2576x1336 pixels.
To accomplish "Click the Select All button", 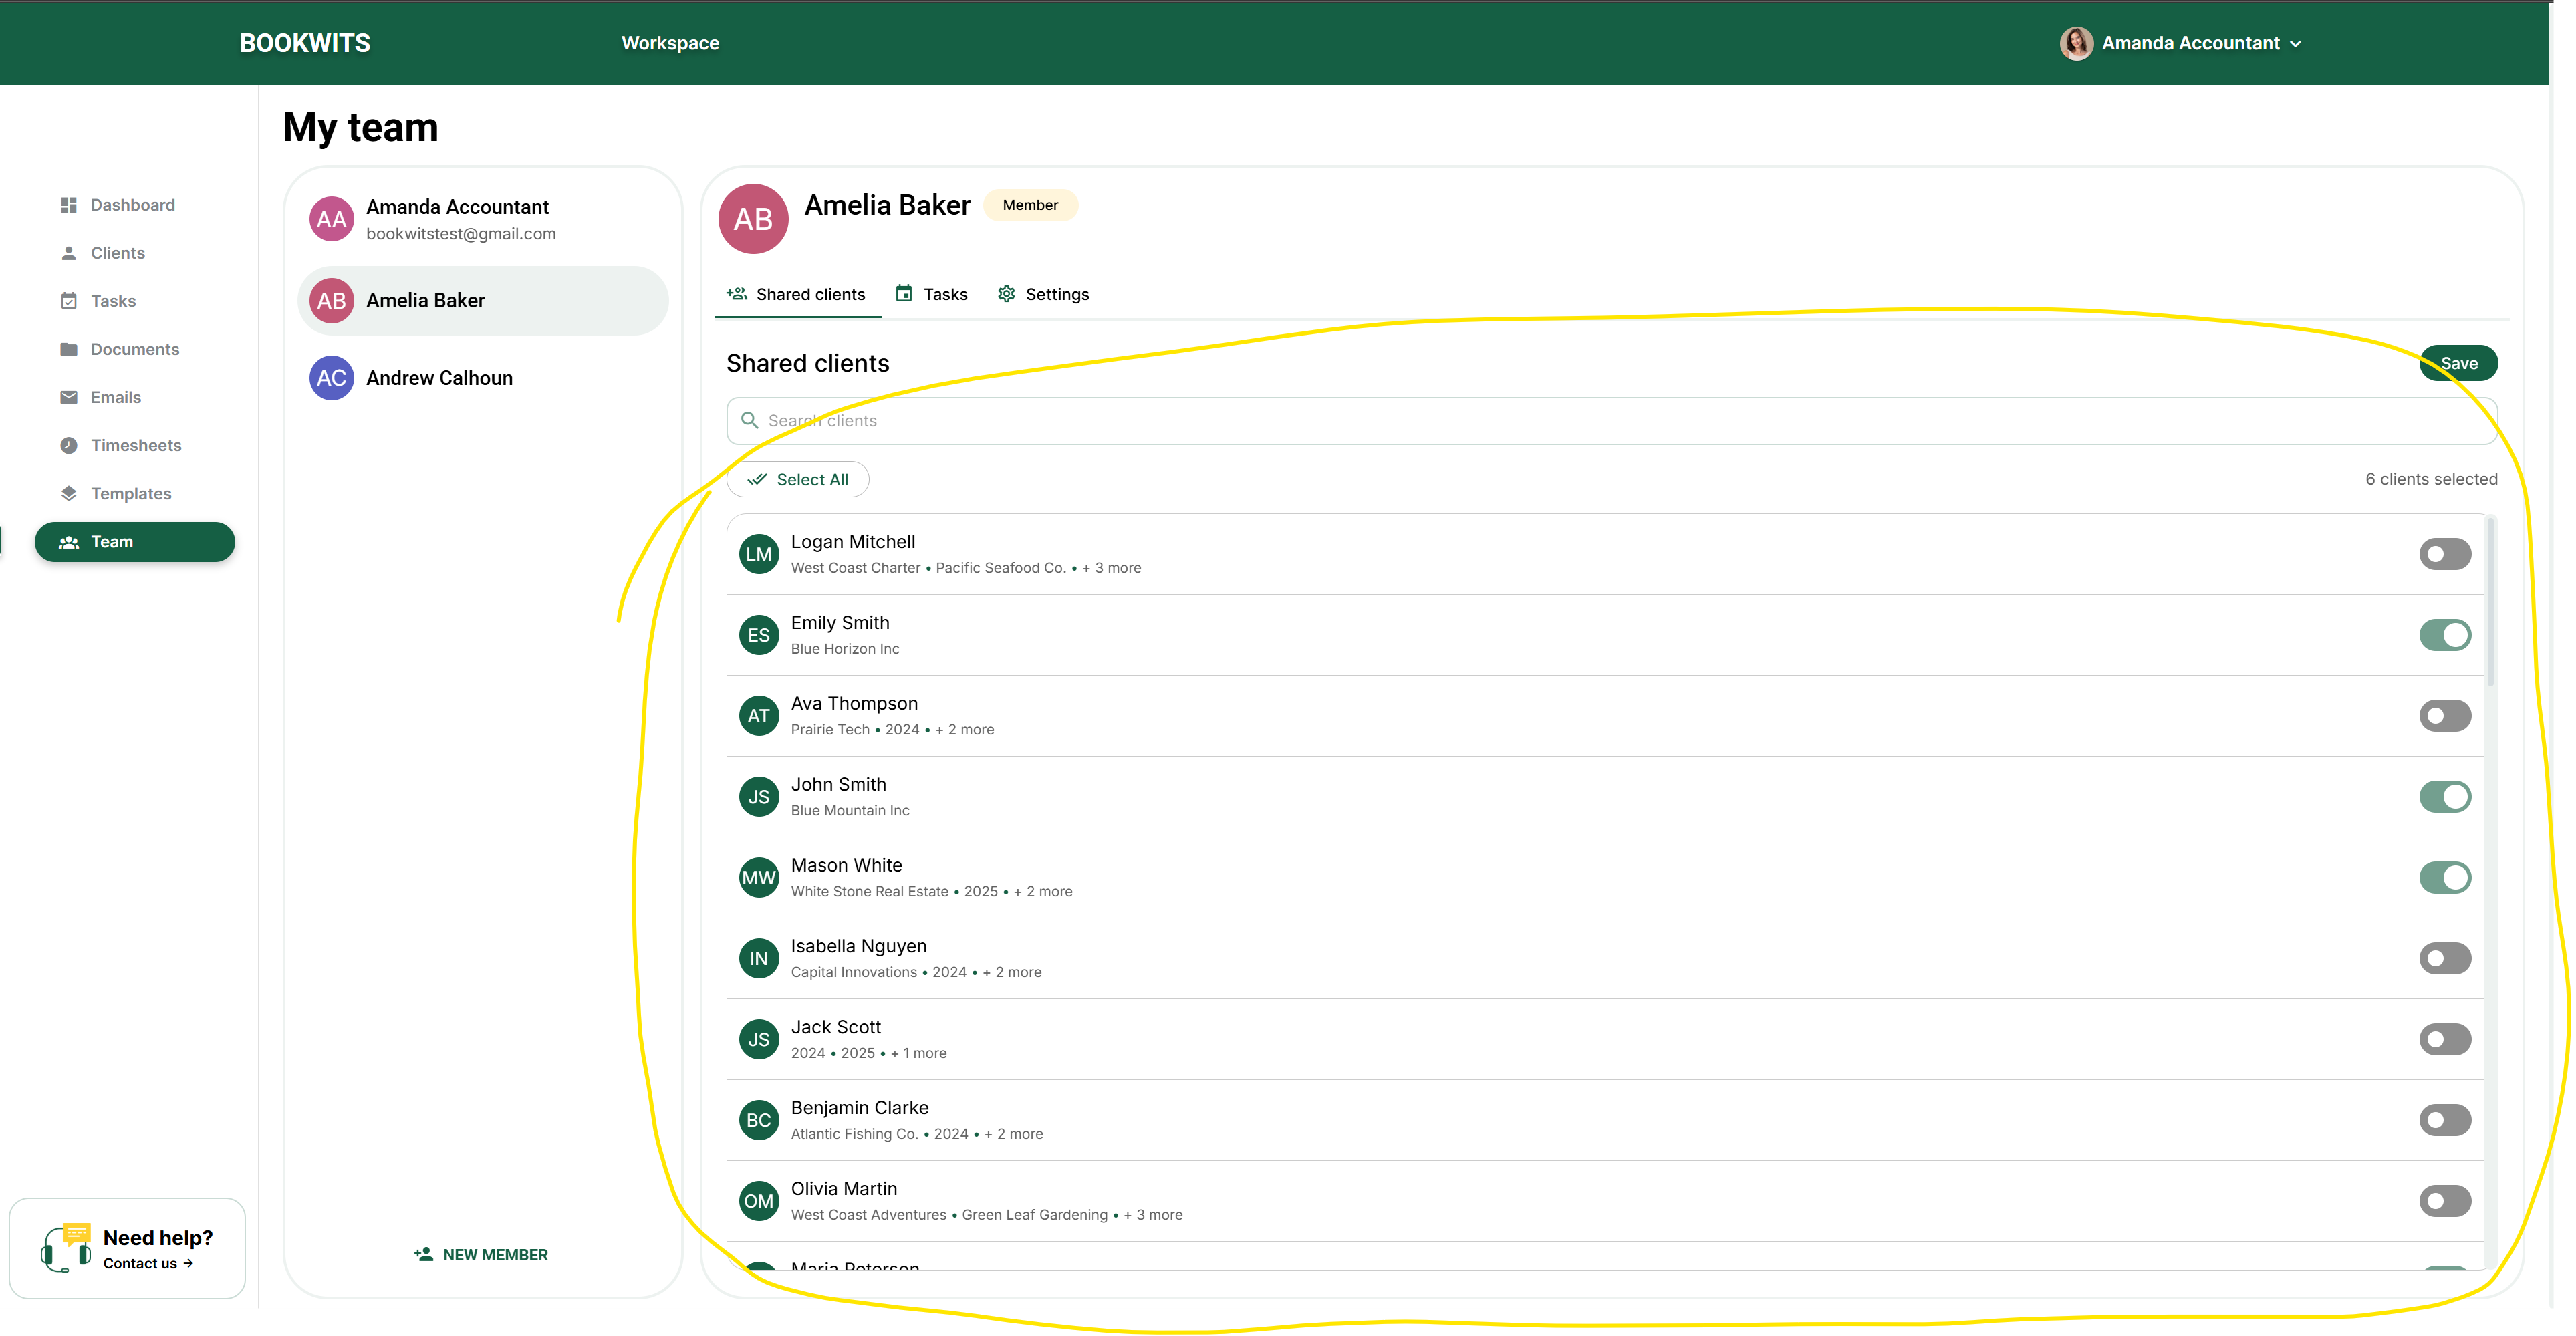I will pyautogui.click(x=798, y=479).
